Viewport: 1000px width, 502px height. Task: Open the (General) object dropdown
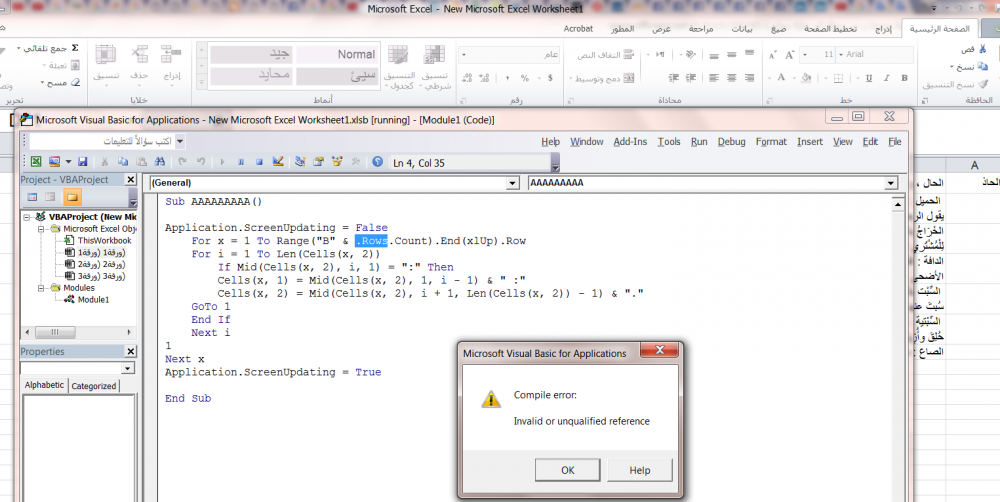coord(512,183)
